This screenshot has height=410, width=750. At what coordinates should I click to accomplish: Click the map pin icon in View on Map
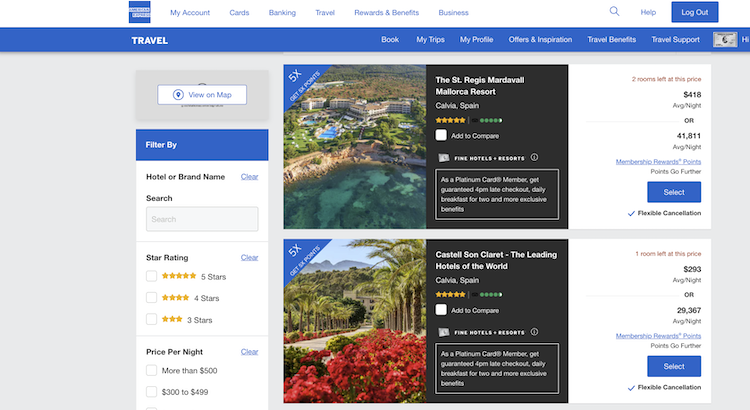pyautogui.click(x=178, y=95)
